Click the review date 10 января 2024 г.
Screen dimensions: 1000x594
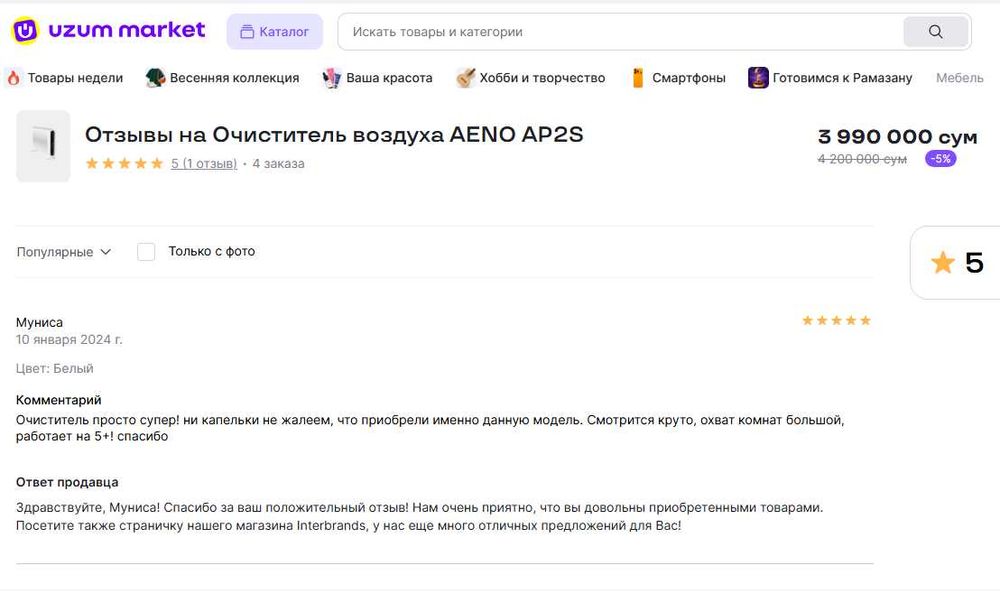[69, 339]
